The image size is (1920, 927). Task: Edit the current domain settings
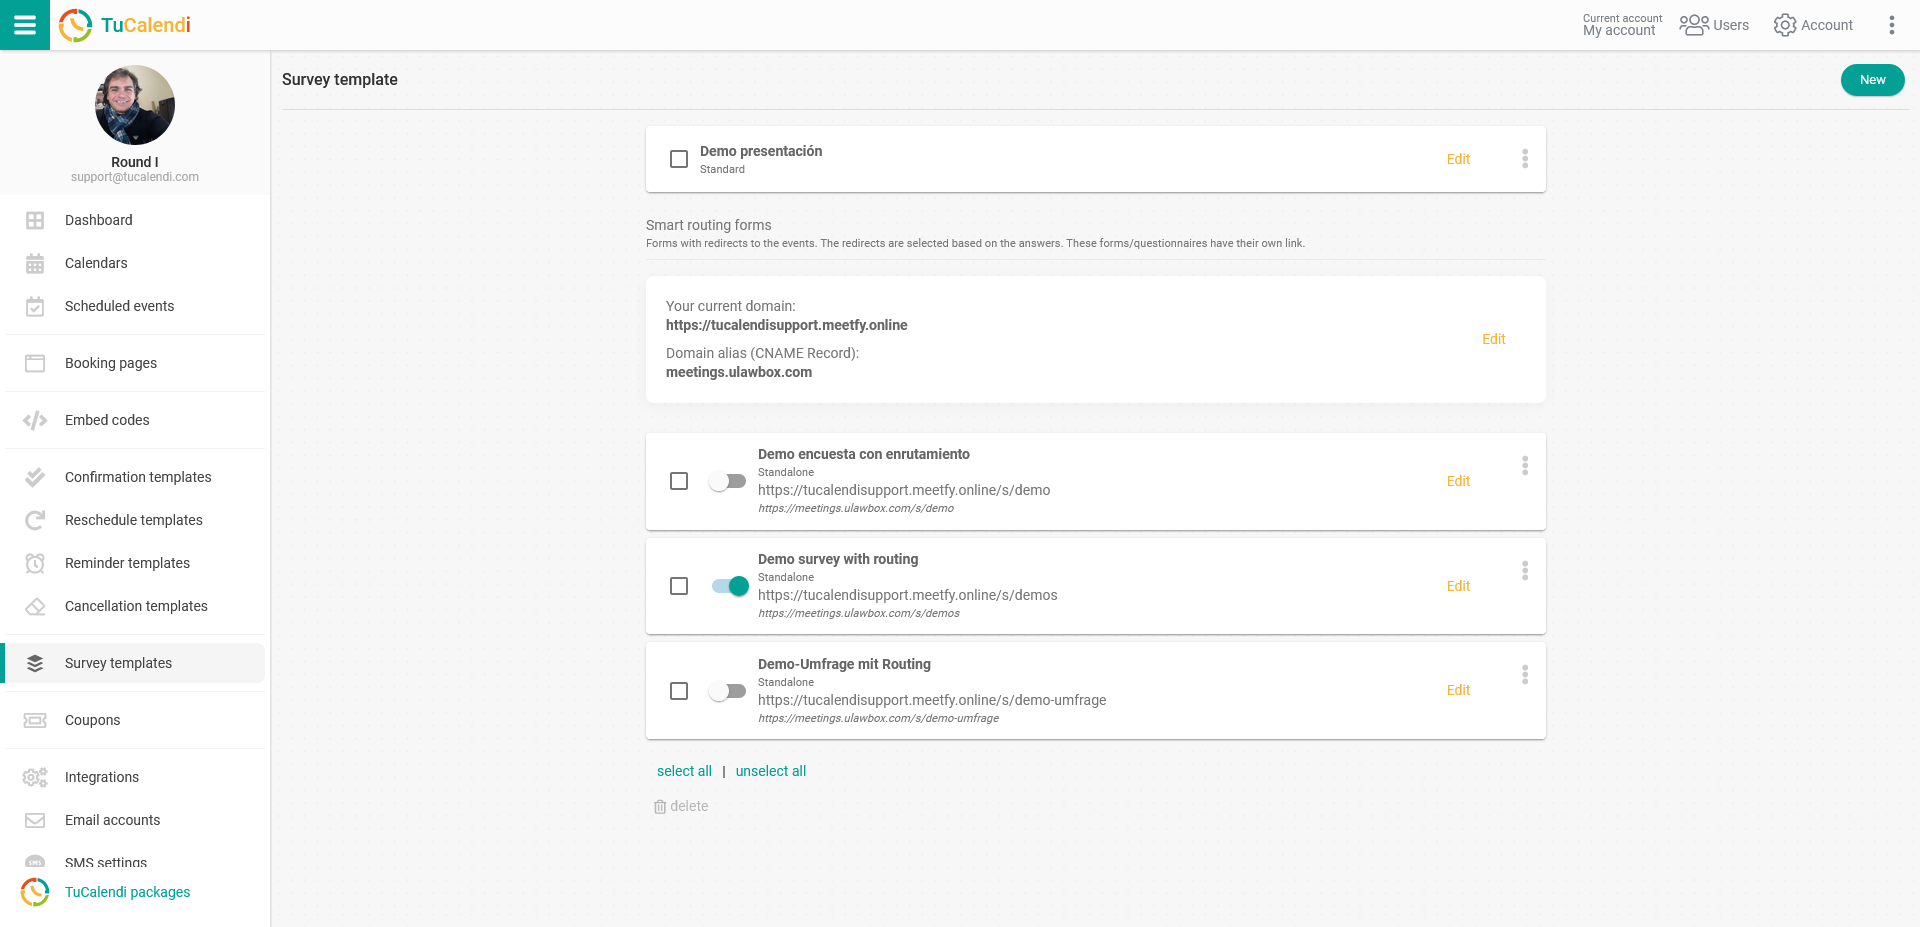pyautogui.click(x=1493, y=339)
